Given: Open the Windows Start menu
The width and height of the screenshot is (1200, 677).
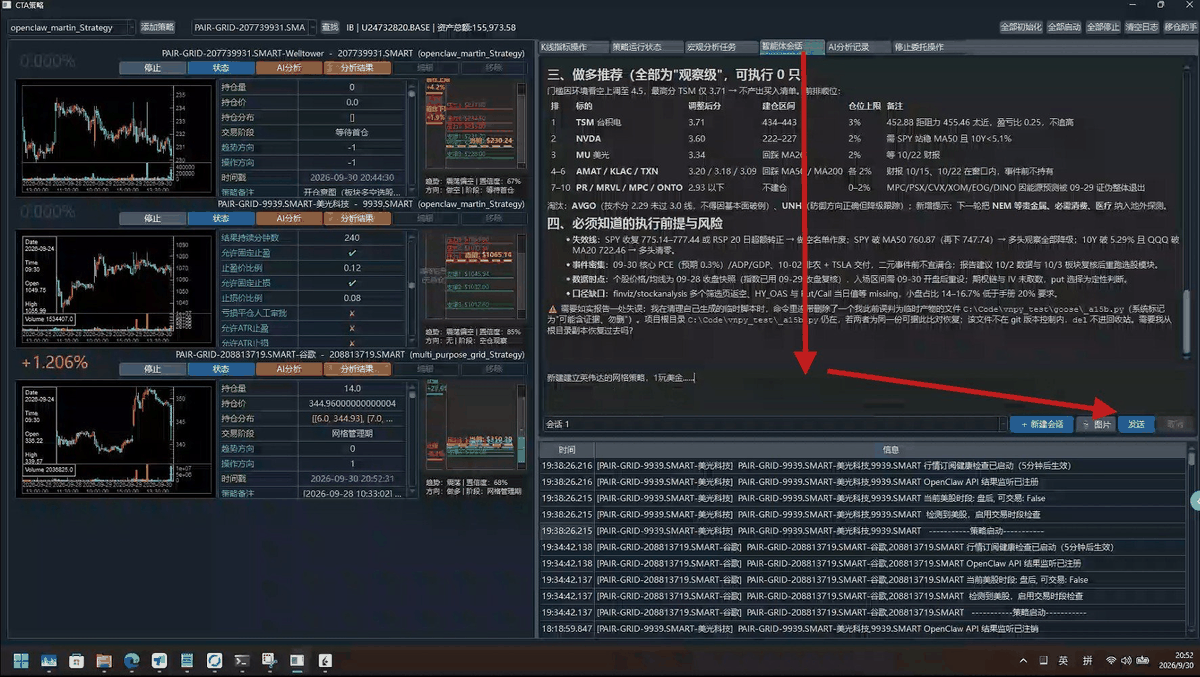Looking at the screenshot, I should (x=21, y=660).
